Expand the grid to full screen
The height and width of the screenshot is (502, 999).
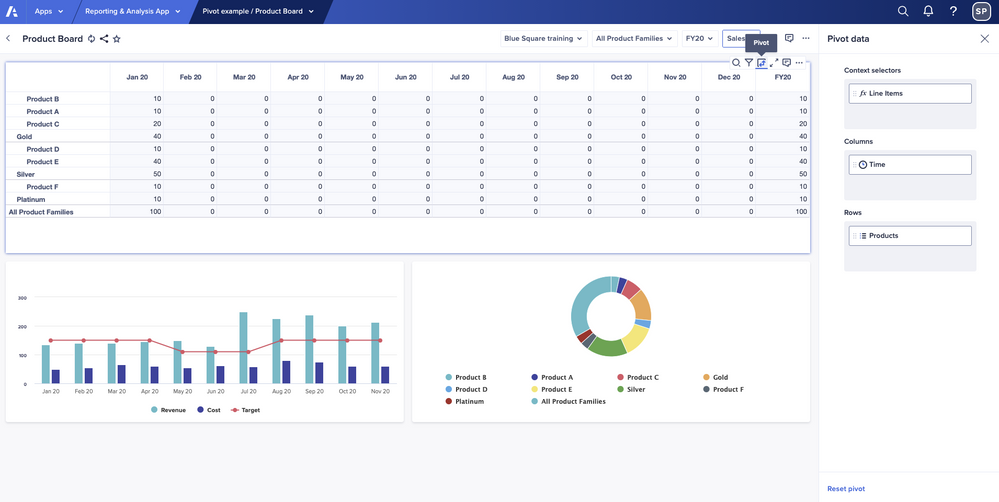point(774,63)
